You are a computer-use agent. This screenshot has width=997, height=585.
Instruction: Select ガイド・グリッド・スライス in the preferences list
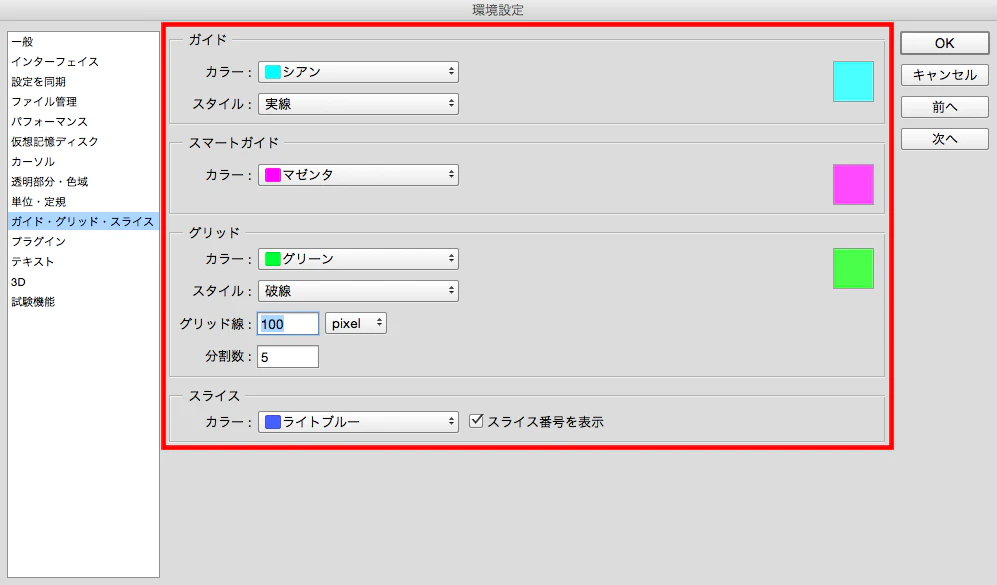(83, 221)
